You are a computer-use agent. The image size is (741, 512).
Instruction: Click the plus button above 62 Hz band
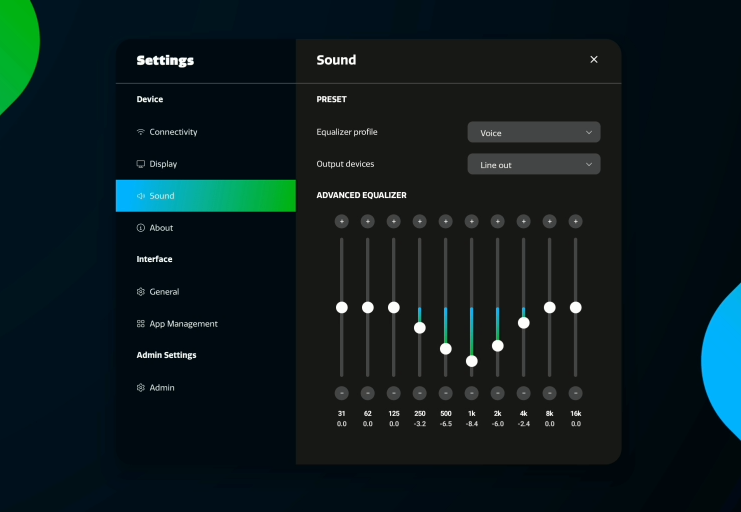click(x=368, y=221)
